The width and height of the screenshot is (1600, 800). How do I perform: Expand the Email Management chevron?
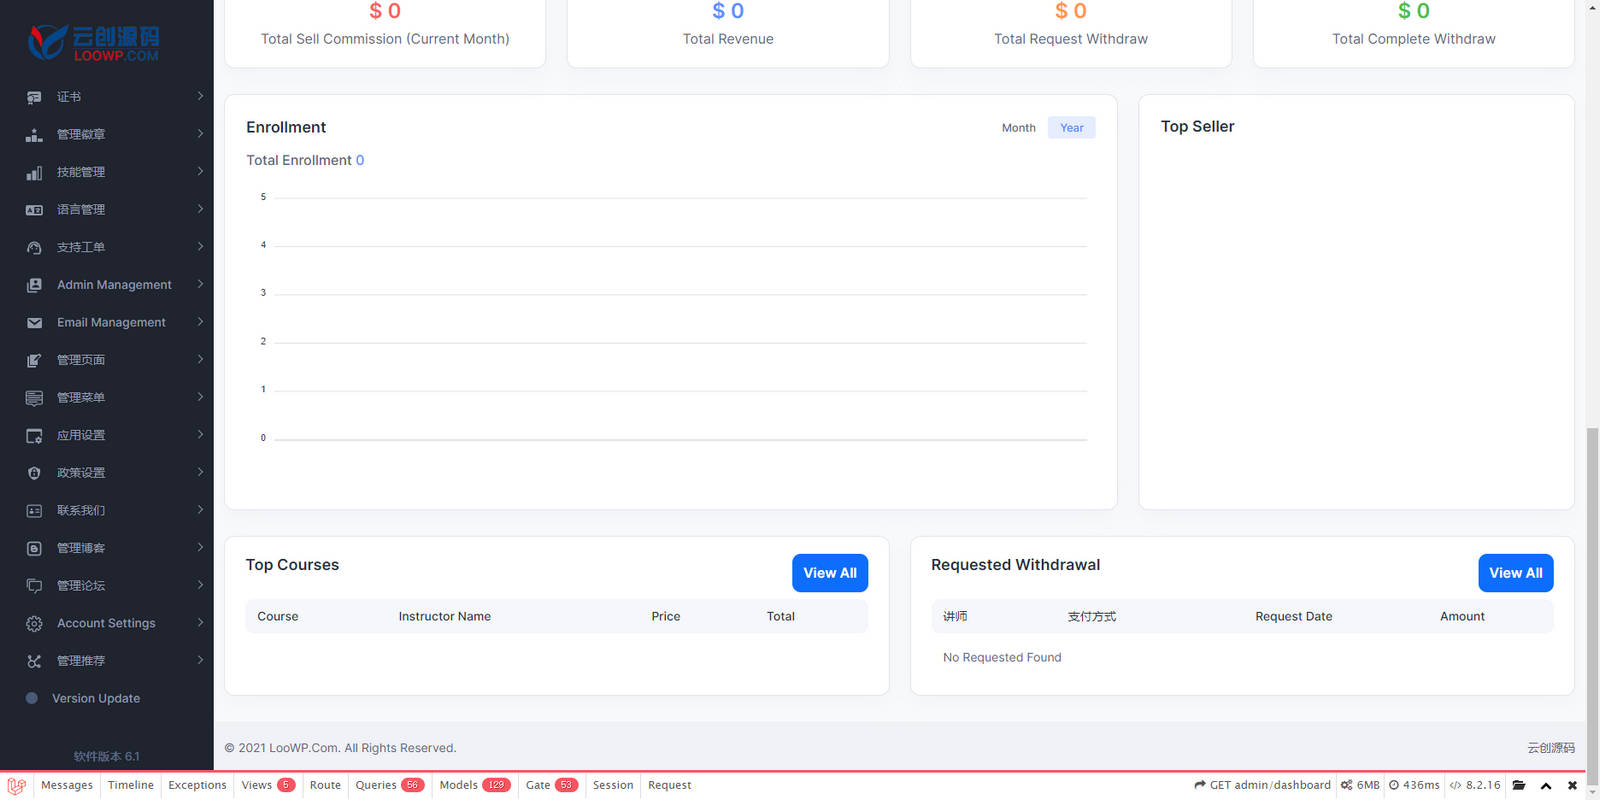pos(200,321)
